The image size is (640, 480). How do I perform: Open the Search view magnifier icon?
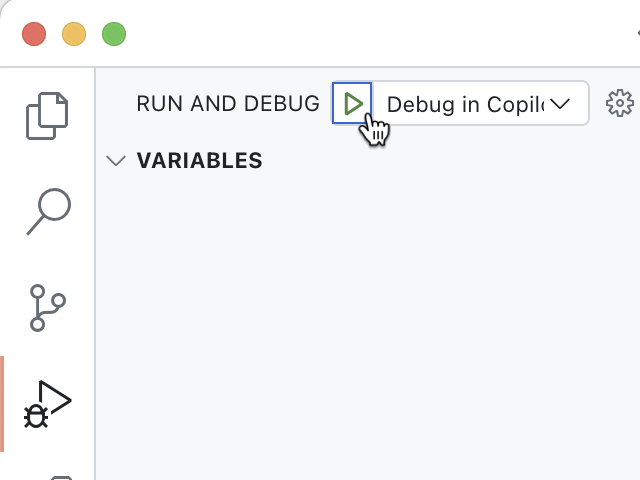(x=47, y=211)
